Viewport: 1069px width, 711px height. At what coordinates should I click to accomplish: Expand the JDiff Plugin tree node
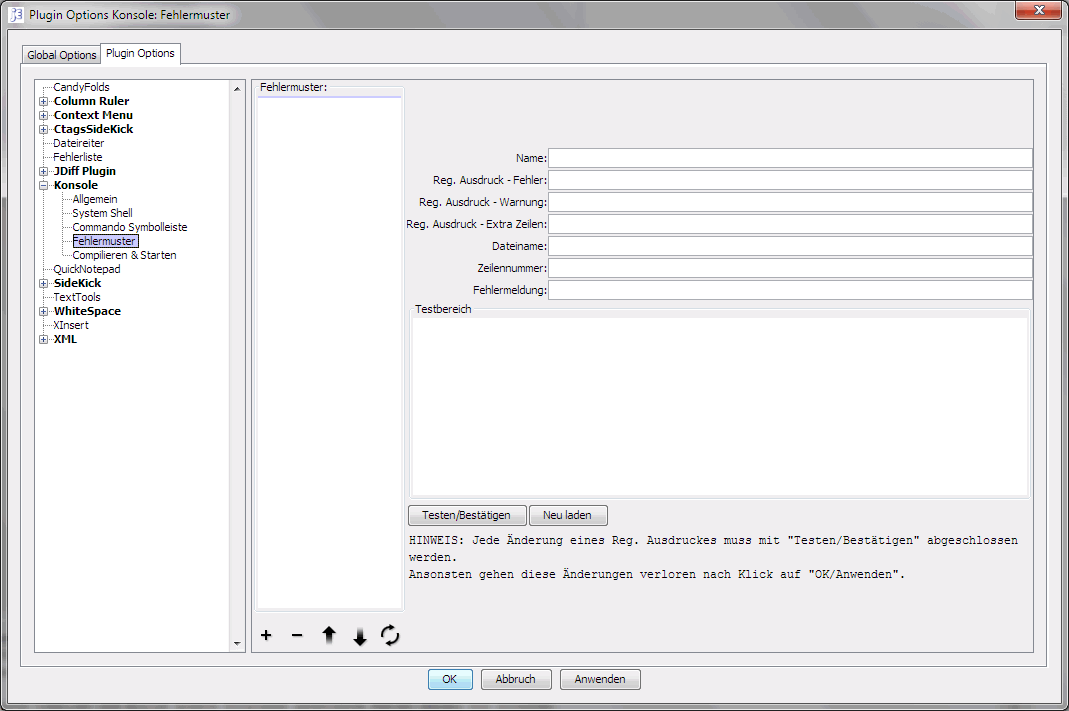(x=43, y=171)
